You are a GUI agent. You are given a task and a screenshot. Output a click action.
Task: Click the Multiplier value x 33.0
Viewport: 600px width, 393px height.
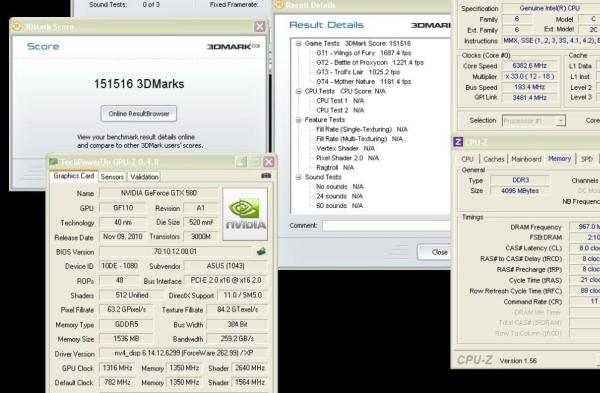tap(530, 77)
